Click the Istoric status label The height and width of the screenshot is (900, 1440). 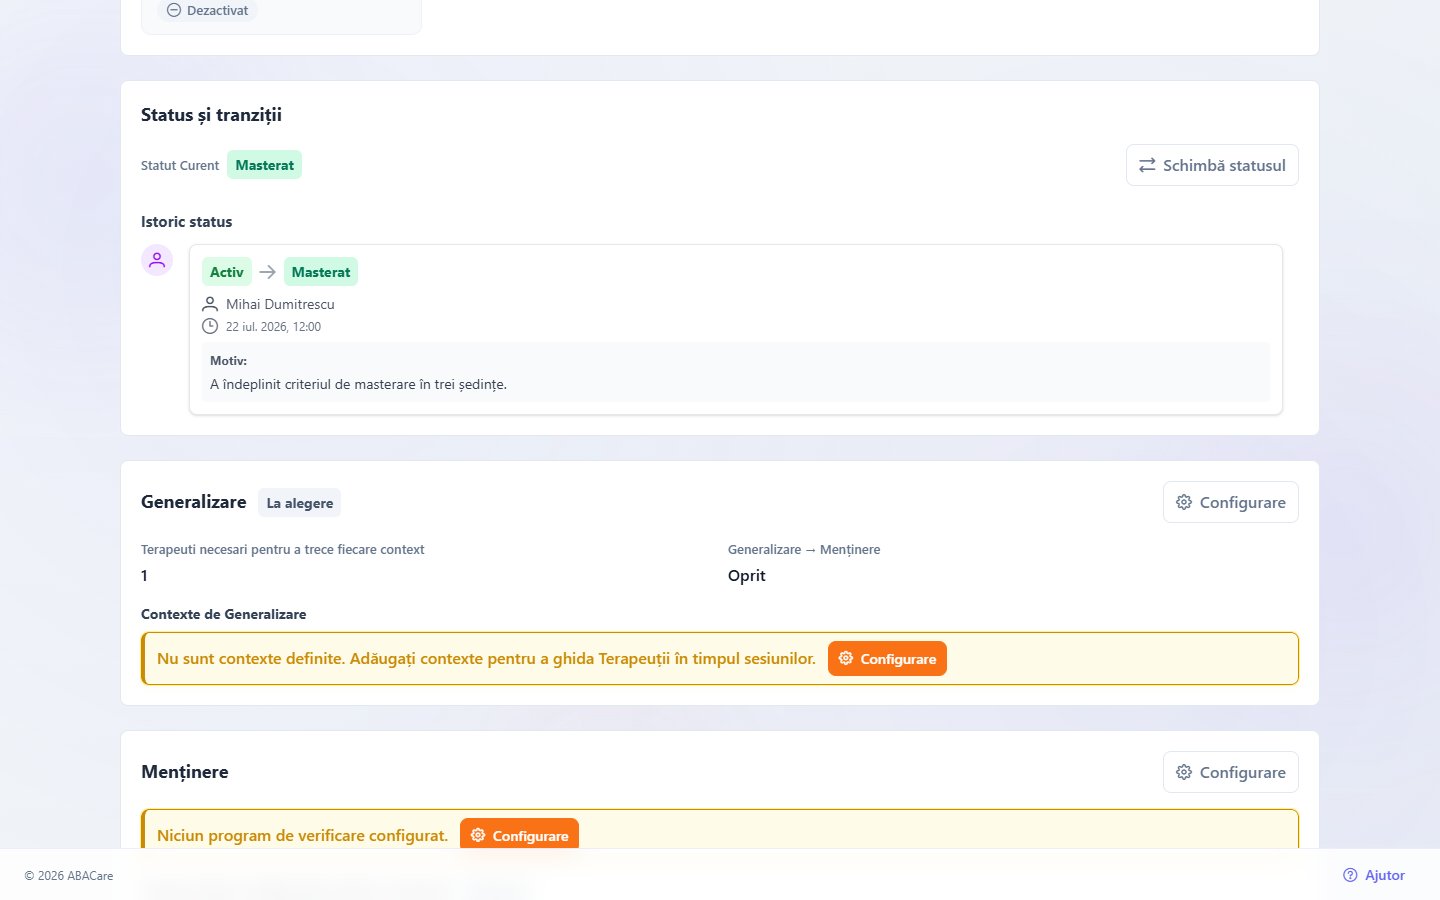tap(186, 222)
